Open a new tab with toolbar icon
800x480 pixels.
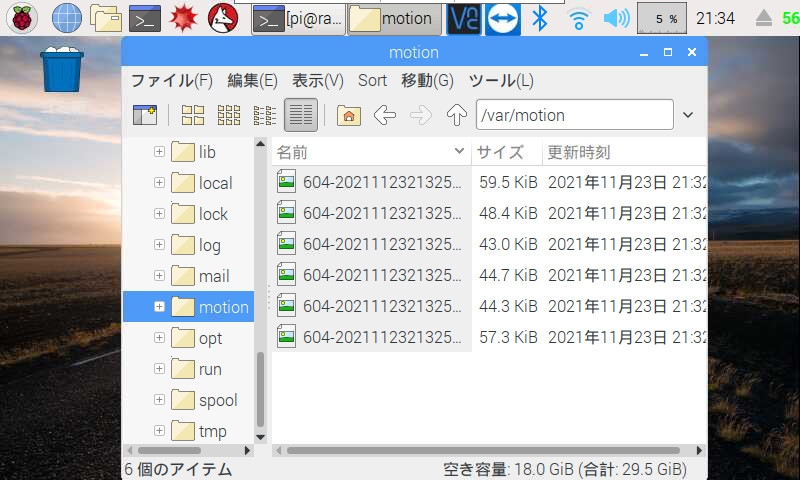click(145, 115)
